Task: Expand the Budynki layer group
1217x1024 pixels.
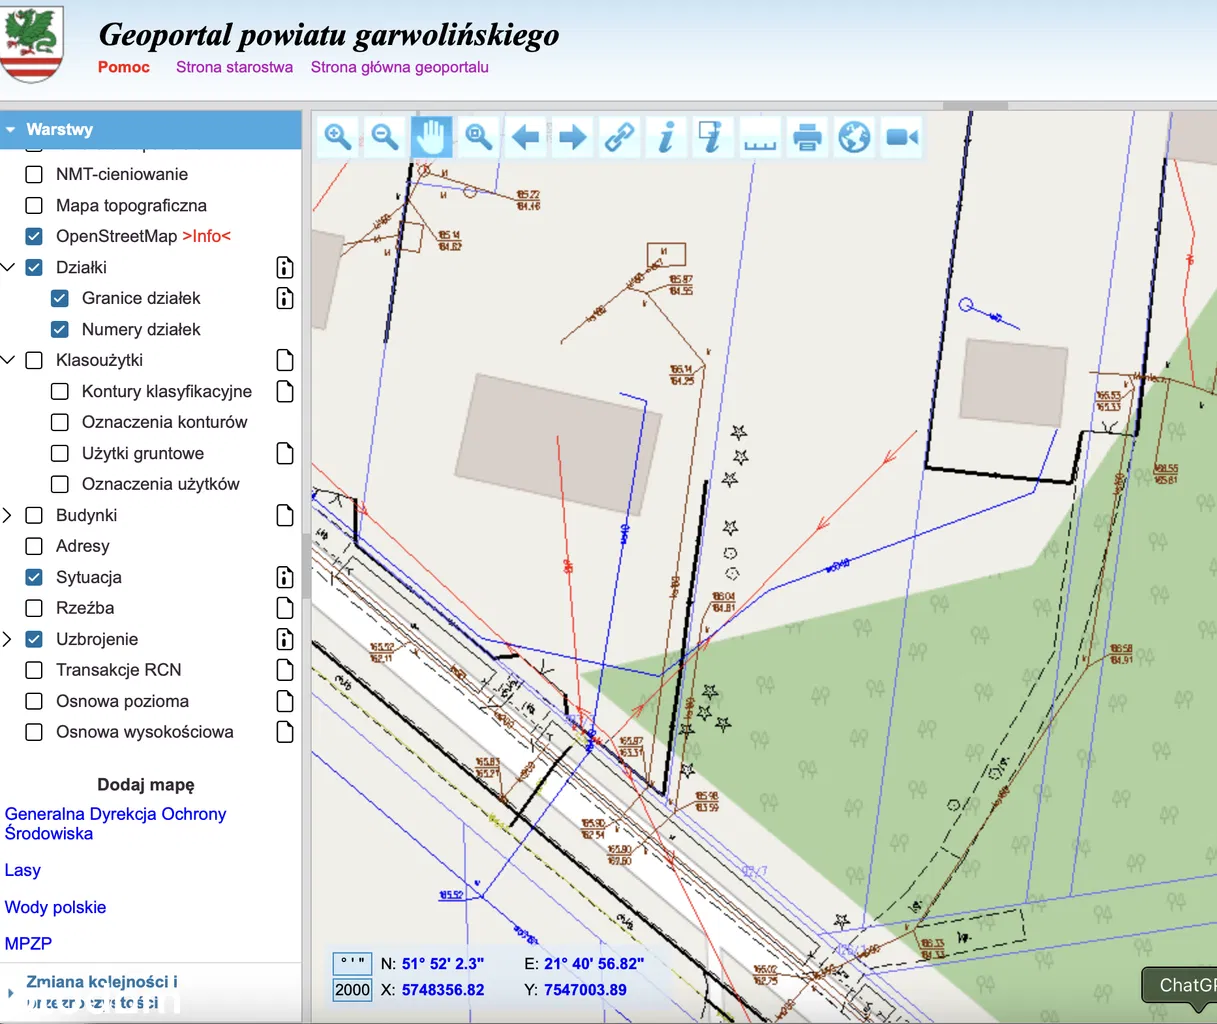Action: [x=8, y=515]
